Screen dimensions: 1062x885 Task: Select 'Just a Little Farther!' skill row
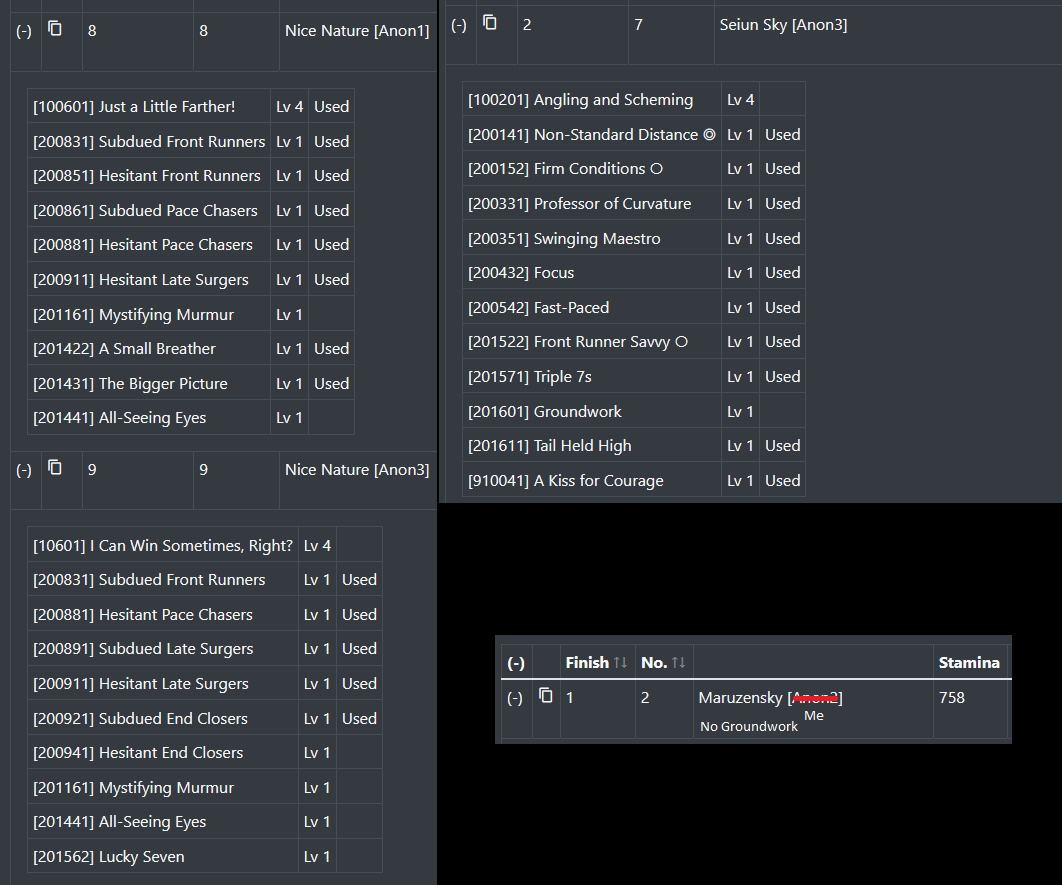point(191,106)
